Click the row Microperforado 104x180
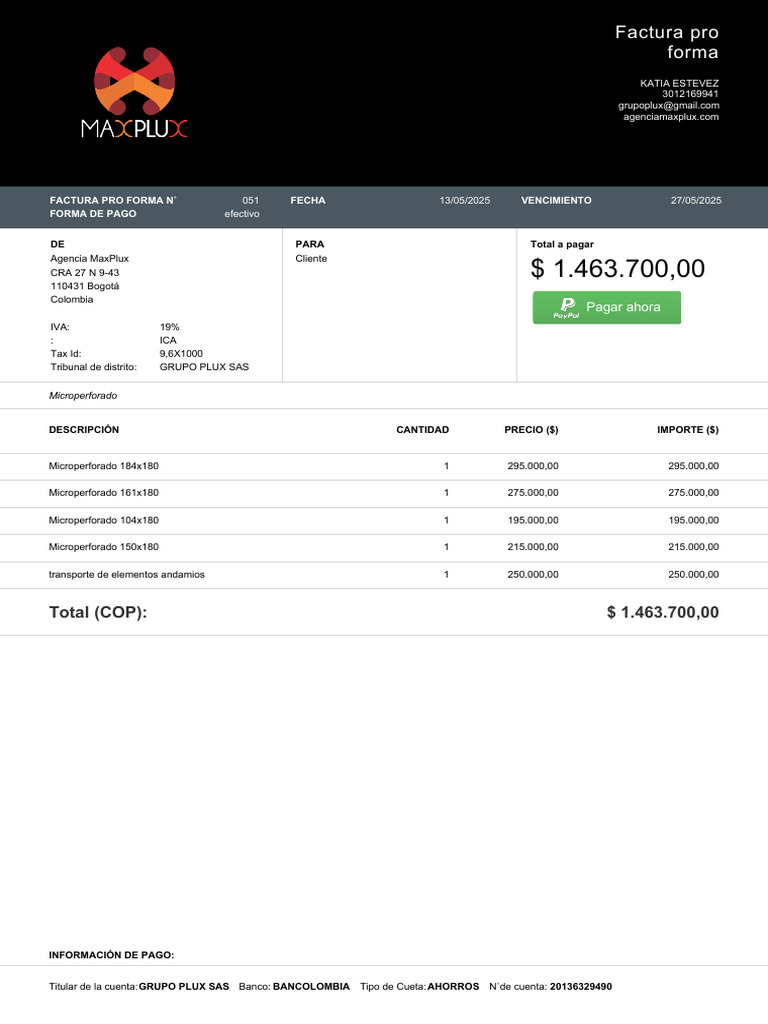Screen dimensions: 768x1024 tap(384, 520)
